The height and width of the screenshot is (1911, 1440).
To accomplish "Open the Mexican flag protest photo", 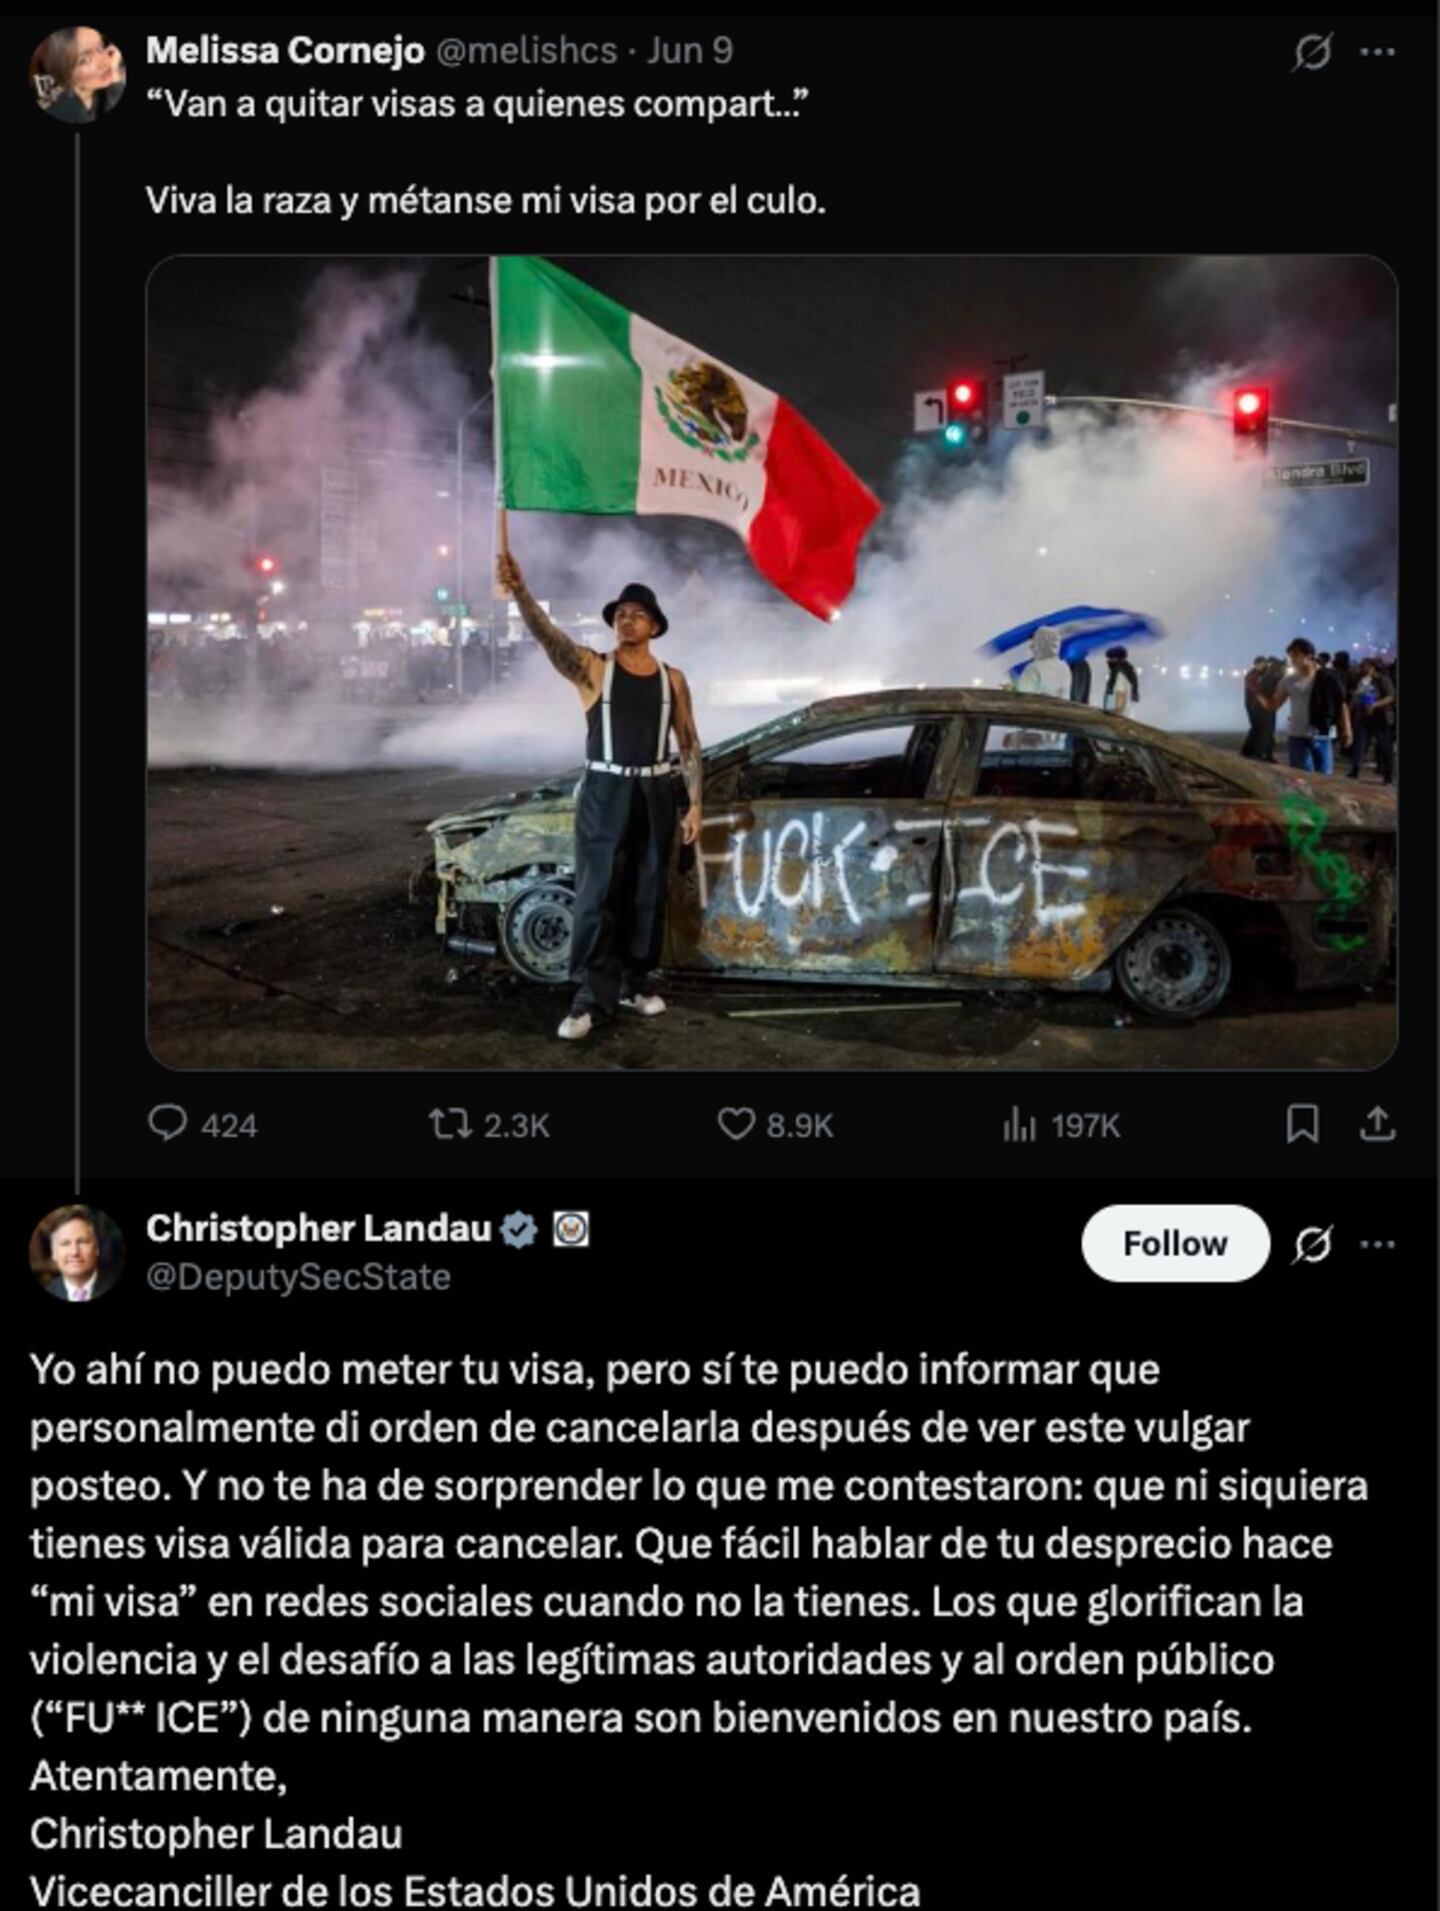I will (771, 662).
